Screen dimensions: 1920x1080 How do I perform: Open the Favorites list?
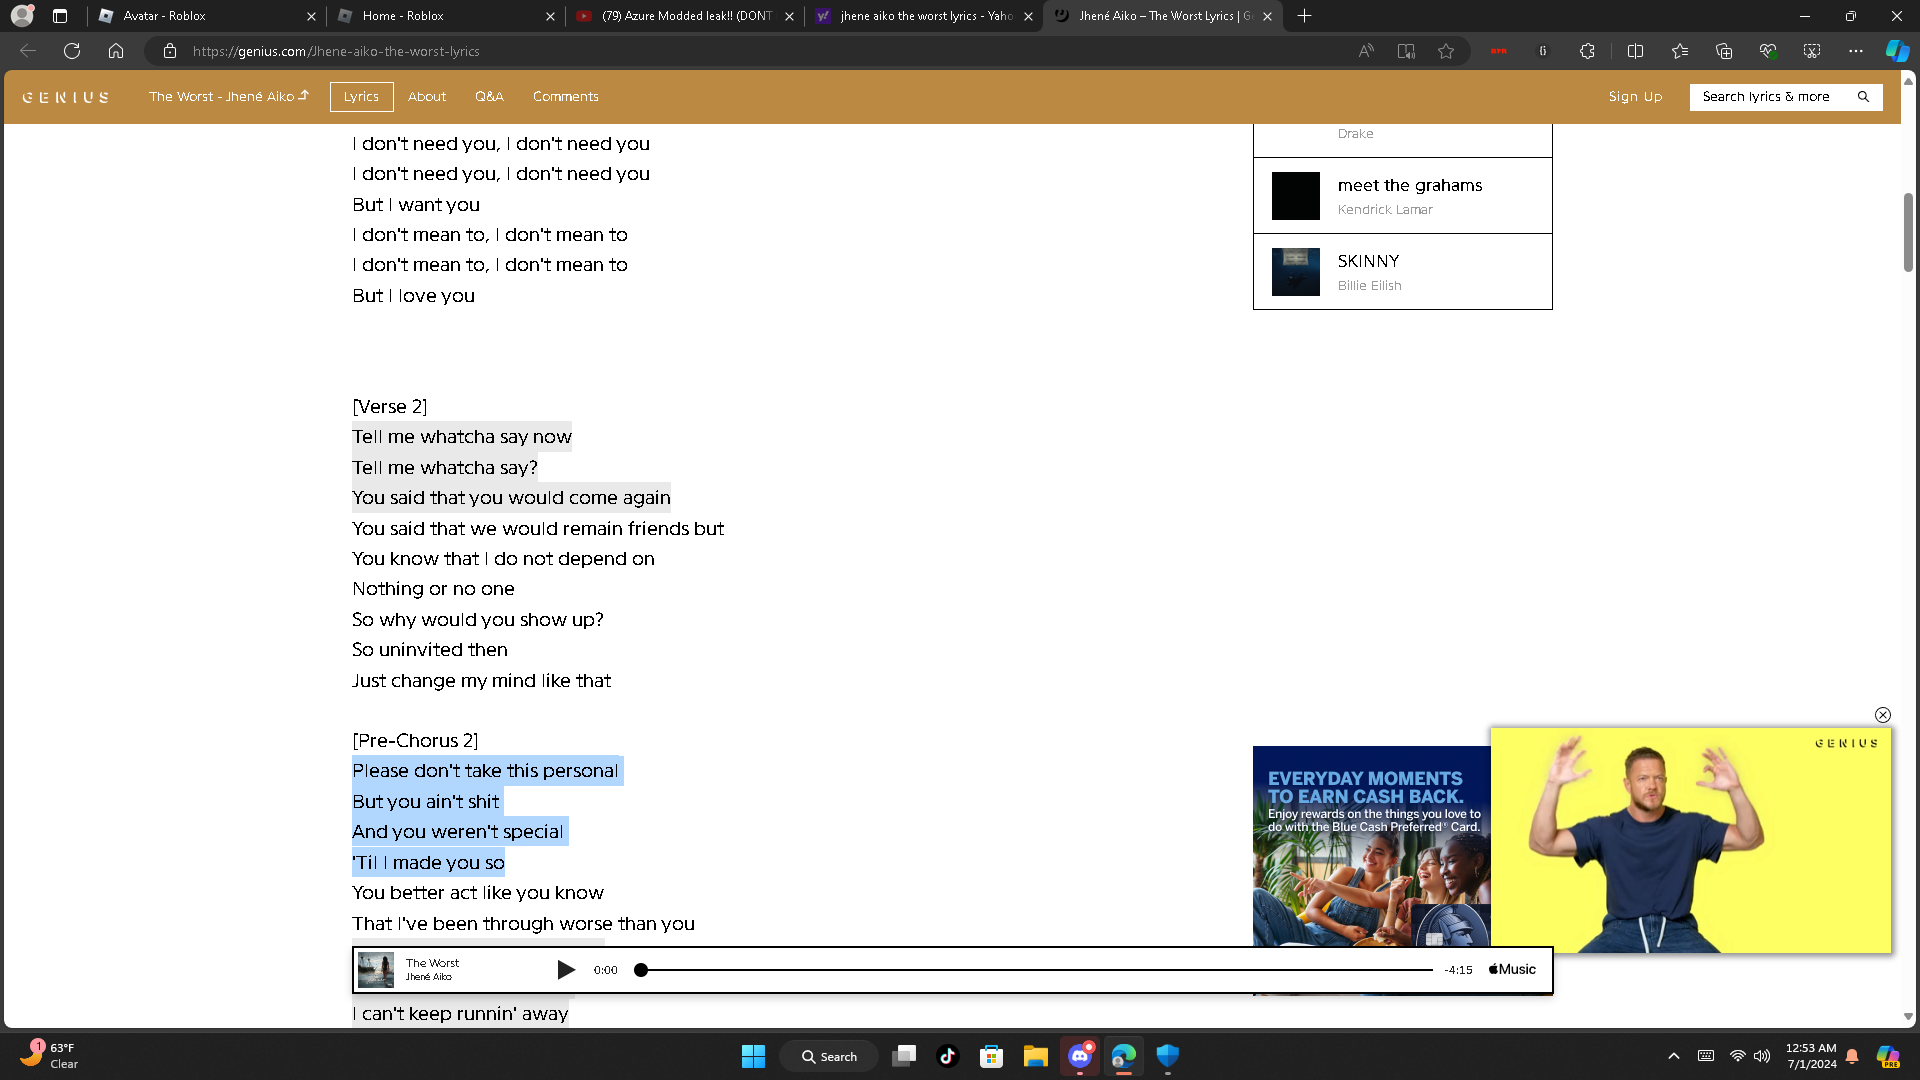pos(1680,51)
